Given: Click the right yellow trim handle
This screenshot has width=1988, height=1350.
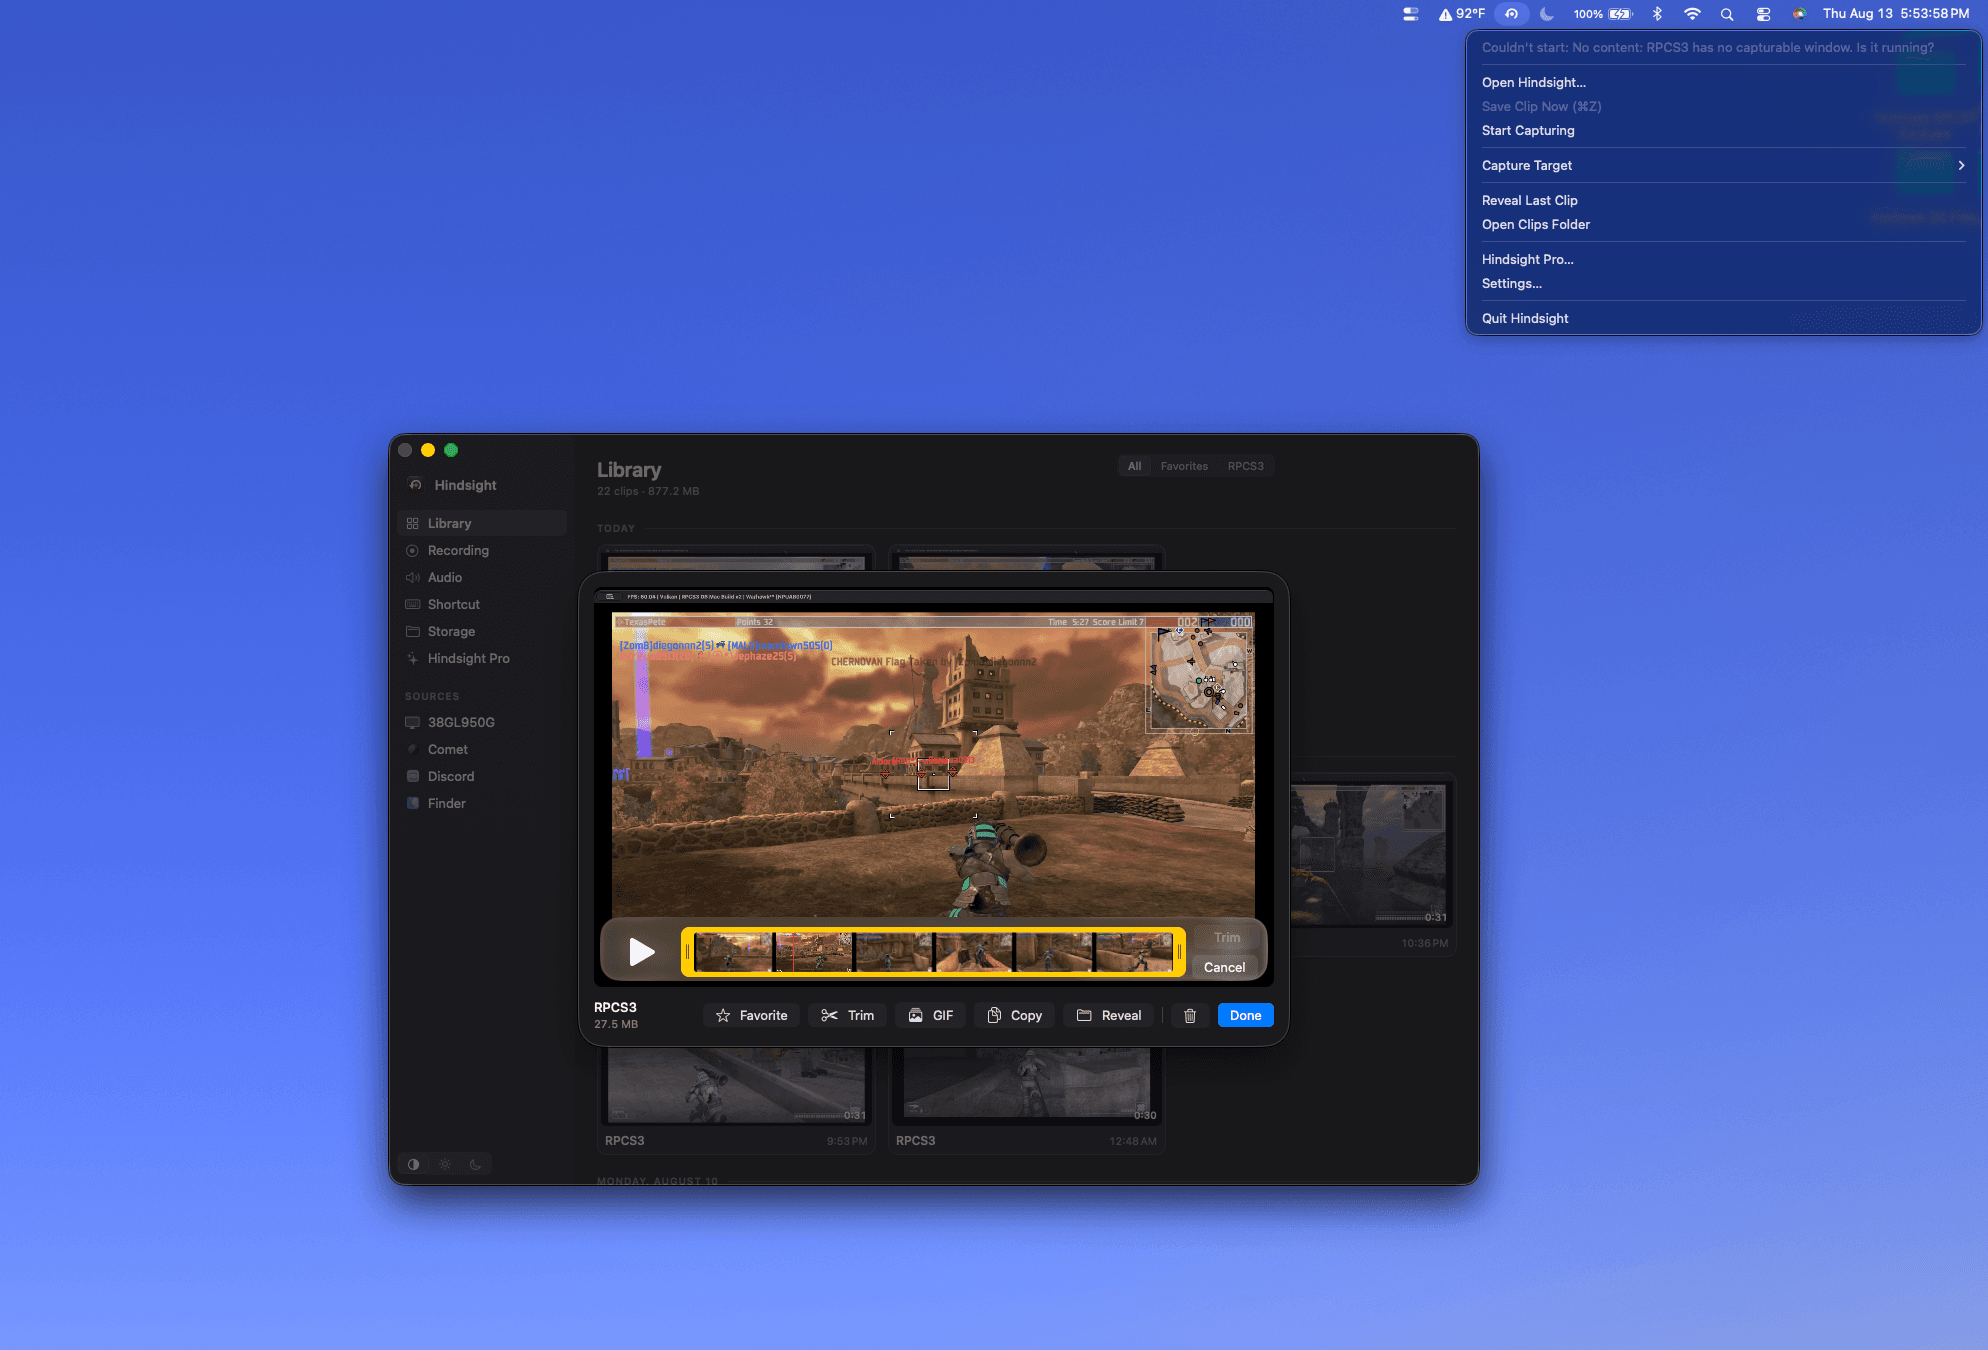Looking at the screenshot, I should (x=1179, y=952).
